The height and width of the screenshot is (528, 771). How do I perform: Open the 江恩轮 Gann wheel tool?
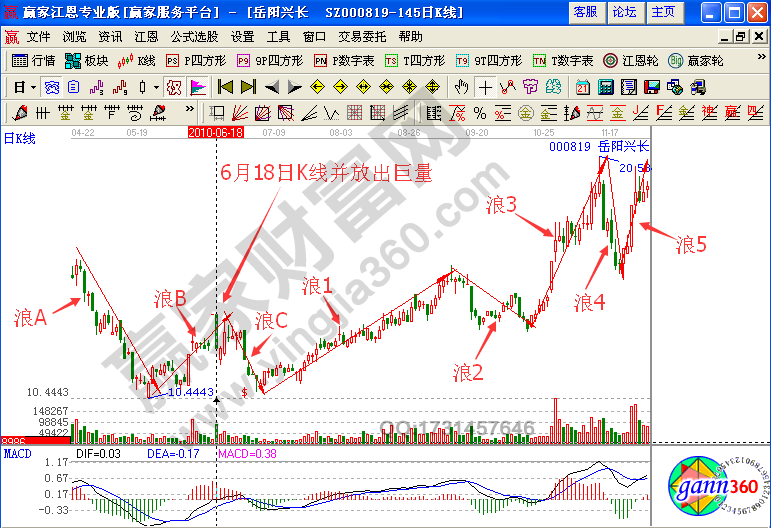click(632, 60)
